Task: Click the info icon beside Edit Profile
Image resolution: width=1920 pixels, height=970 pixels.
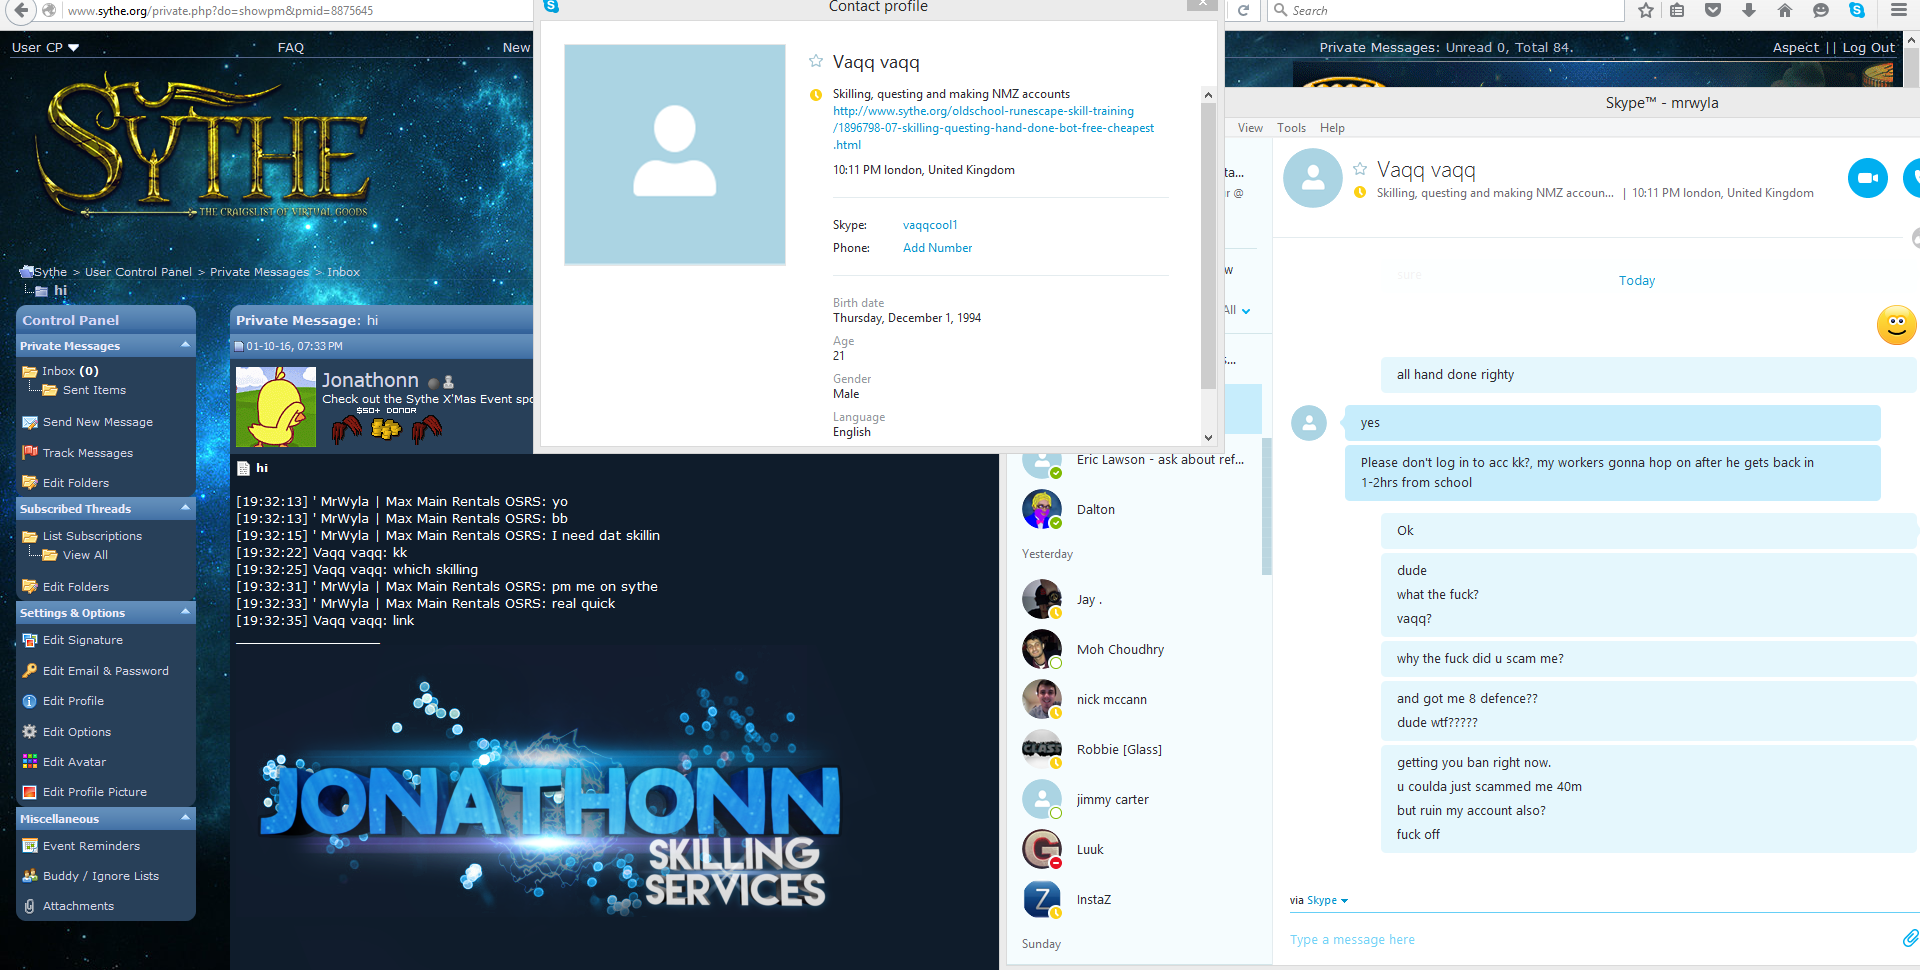Action: (x=30, y=701)
